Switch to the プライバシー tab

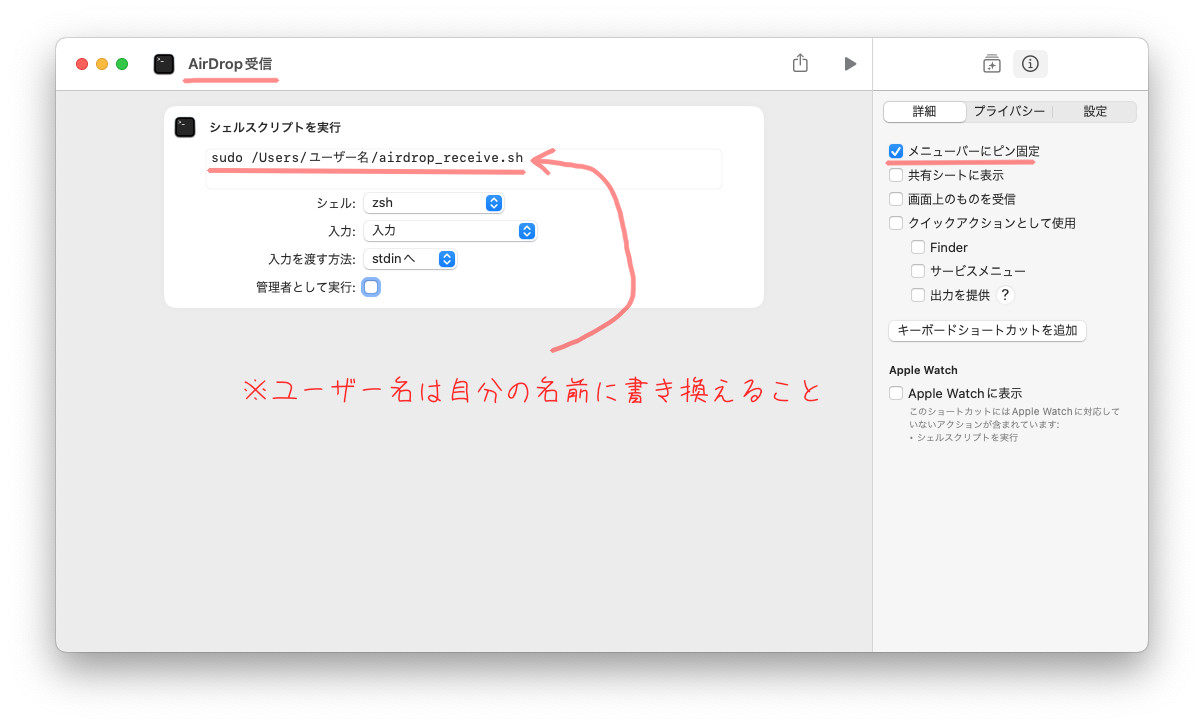(x=1009, y=111)
